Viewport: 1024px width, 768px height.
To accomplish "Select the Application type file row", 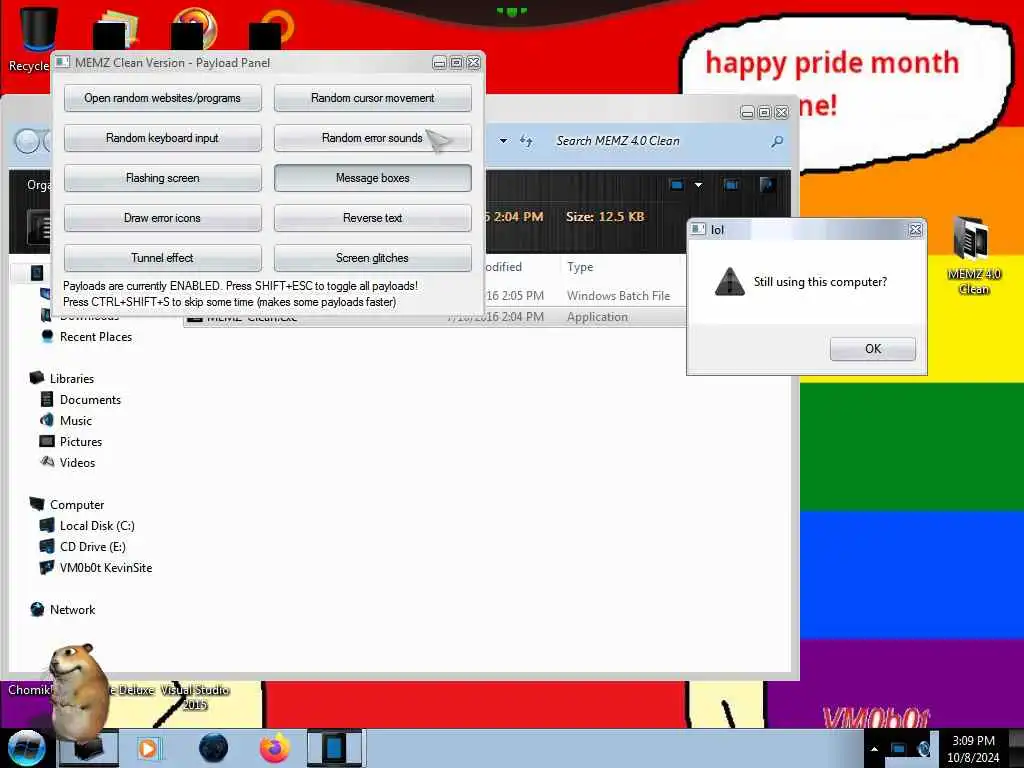I will (x=434, y=317).
